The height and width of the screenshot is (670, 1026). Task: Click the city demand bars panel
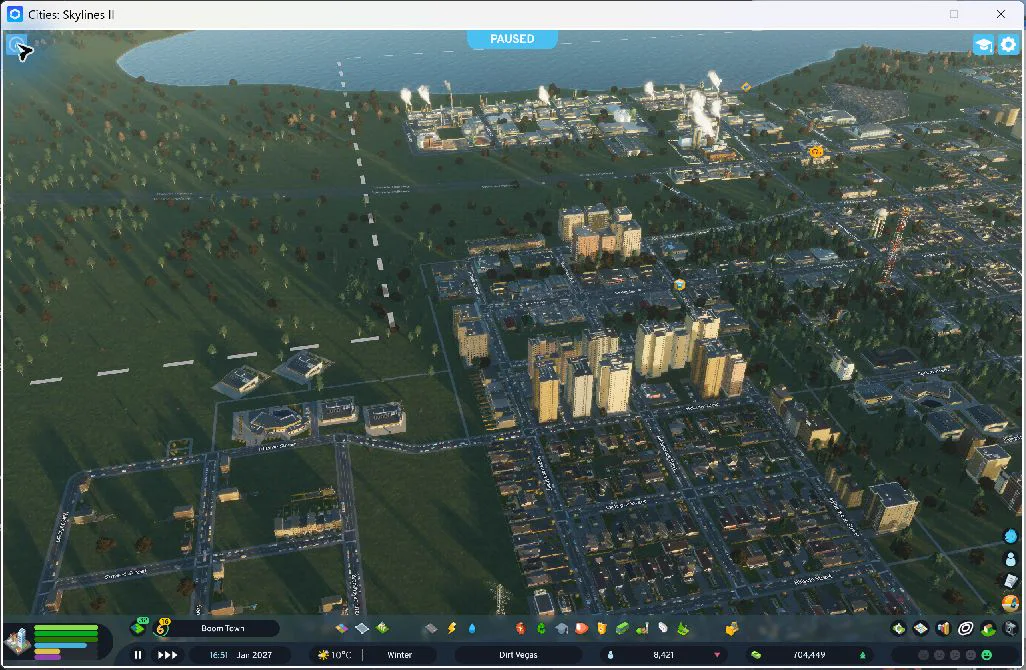[65, 642]
